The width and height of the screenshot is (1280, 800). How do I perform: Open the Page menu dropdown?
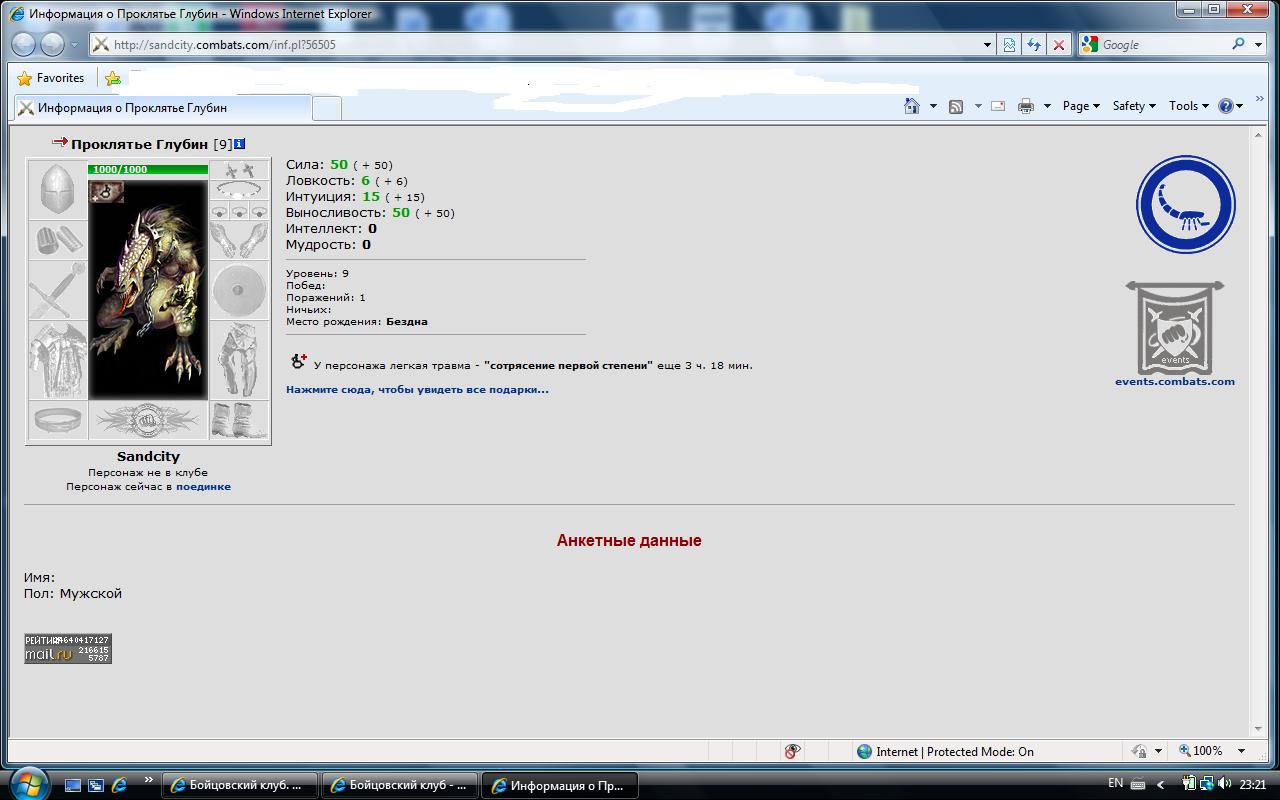(x=1081, y=106)
